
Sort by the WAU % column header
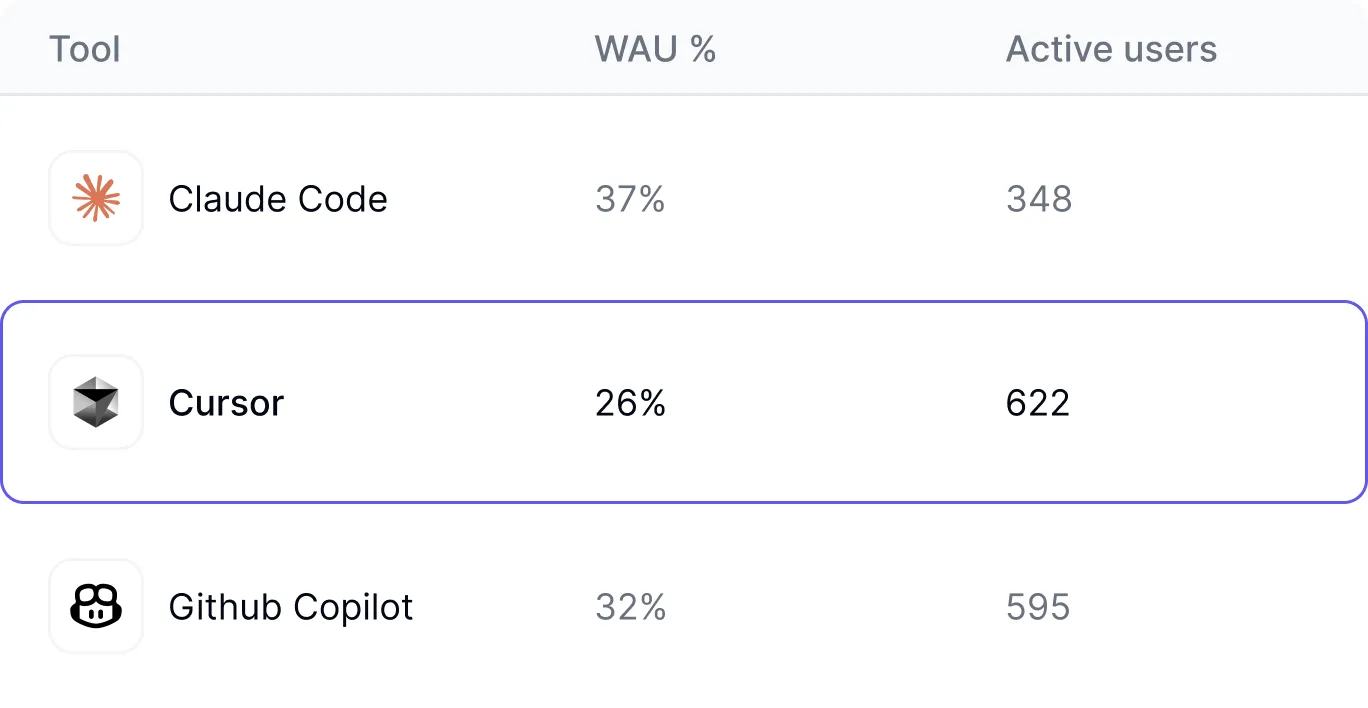[655, 49]
